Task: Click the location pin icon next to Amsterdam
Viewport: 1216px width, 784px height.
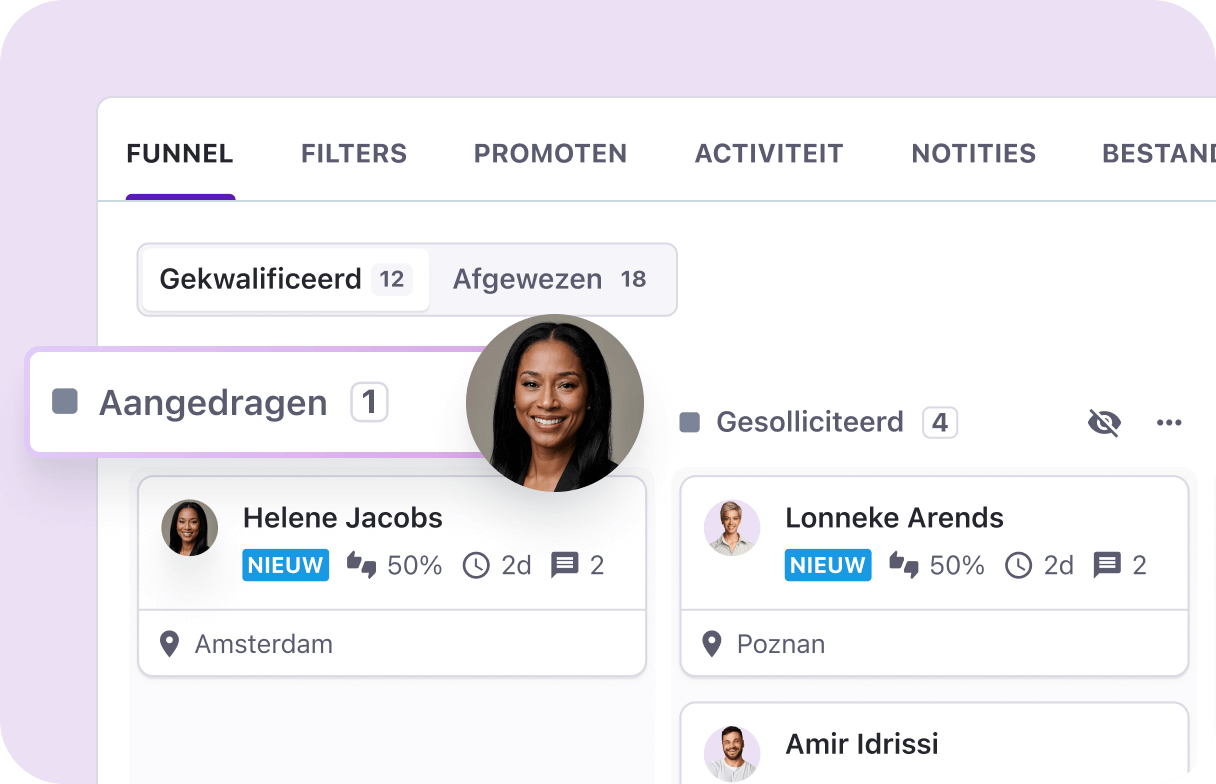Action: (169, 644)
